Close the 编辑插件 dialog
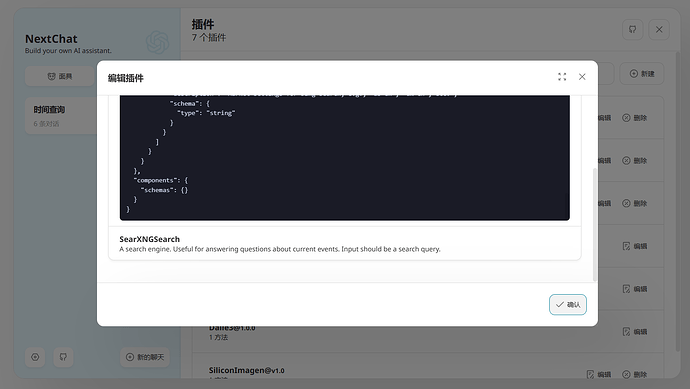Image resolution: width=690 pixels, height=389 pixels. click(x=582, y=77)
